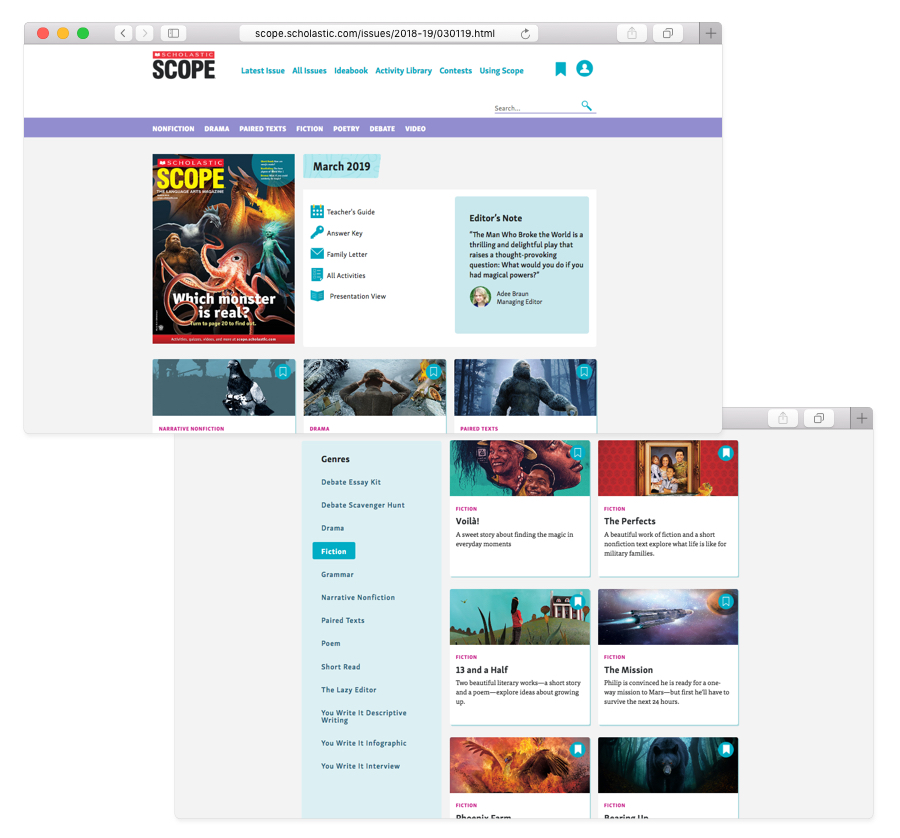900x838 pixels.
Task: Open the Teacher's Guide link
Action: (351, 212)
